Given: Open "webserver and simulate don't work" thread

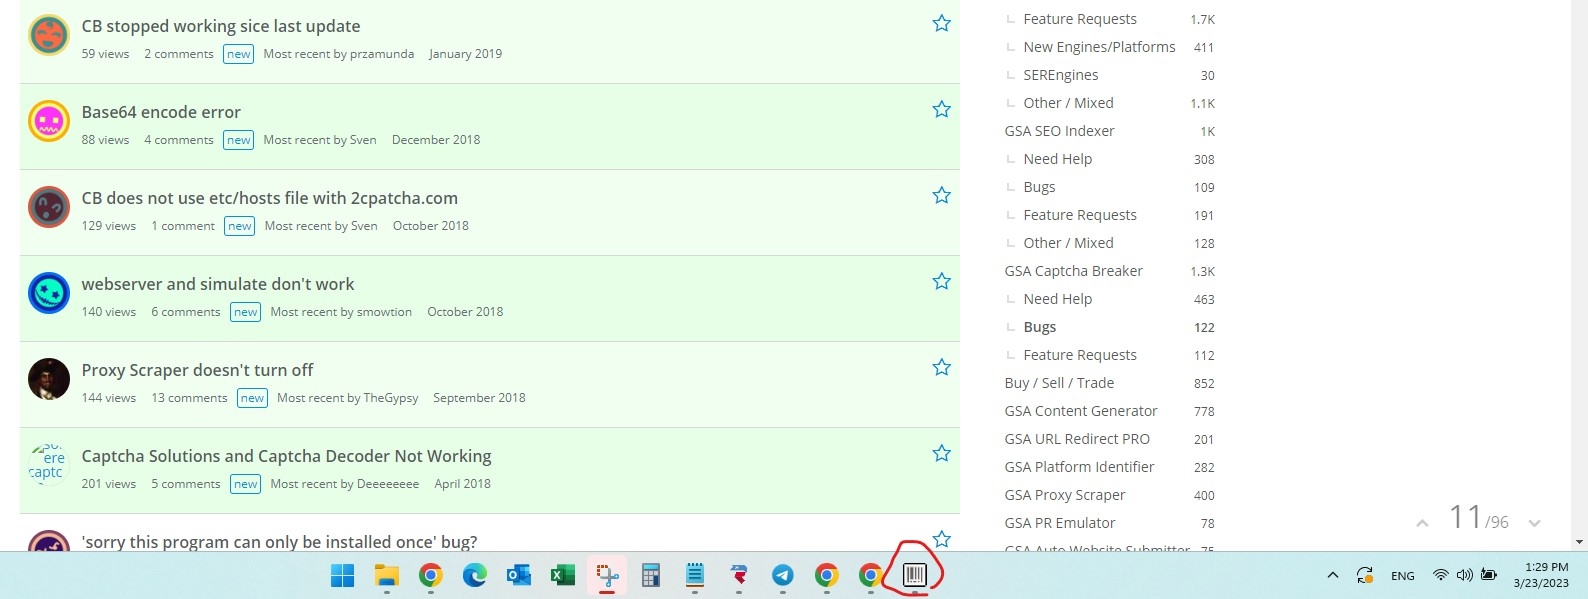Looking at the screenshot, I should (x=218, y=284).
